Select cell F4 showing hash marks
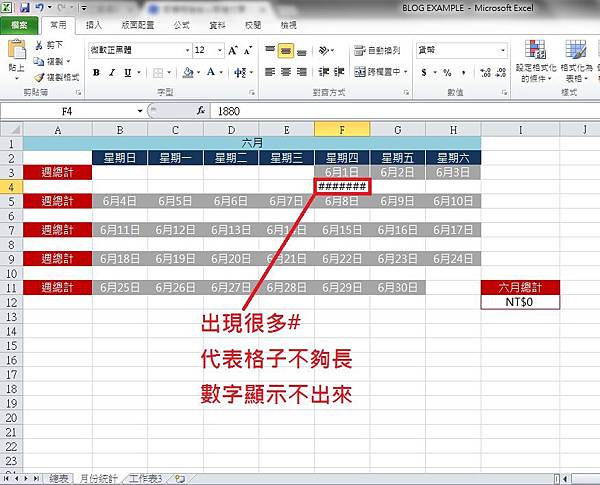This screenshot has height=485, width=600. (x=342, y=186)
